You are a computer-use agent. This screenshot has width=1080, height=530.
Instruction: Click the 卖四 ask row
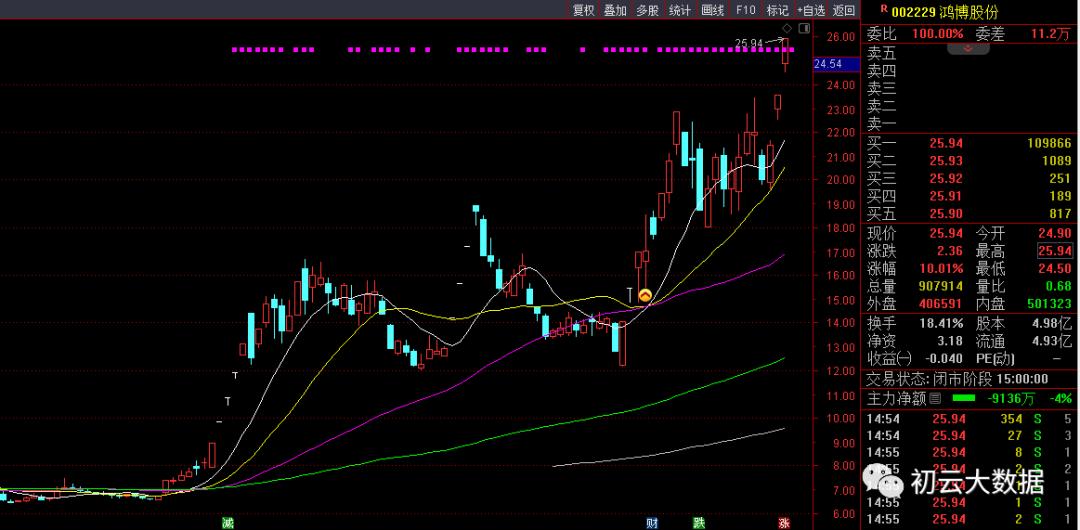point(970,71)
